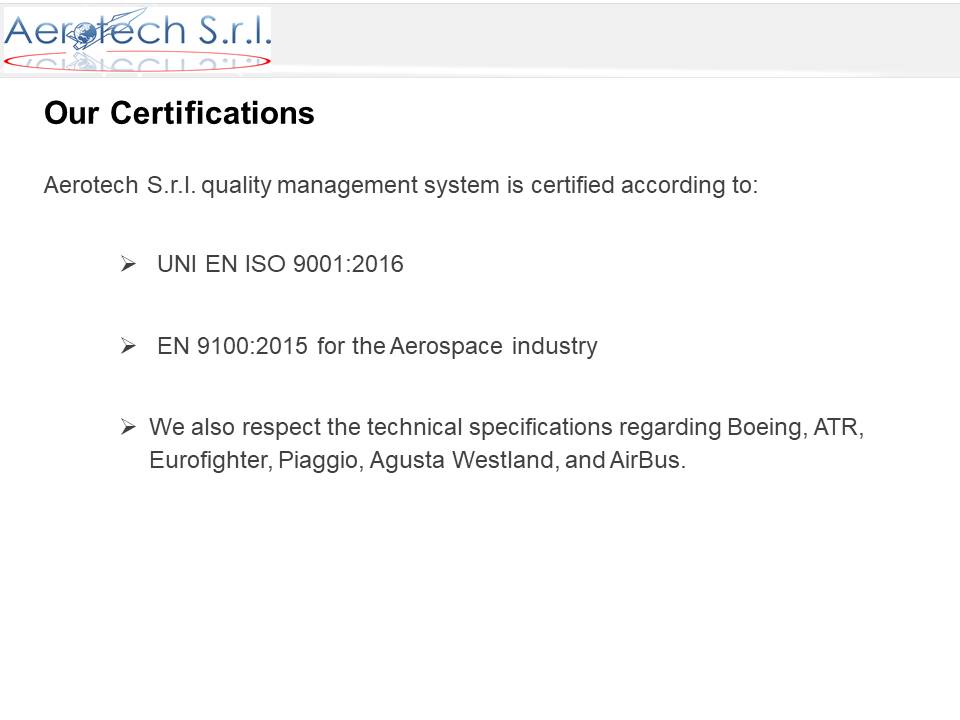Viewport: 960px width, 720px height.
Task: Select the 'Our Certifications' heading
Action: click(x=179, y=113)
